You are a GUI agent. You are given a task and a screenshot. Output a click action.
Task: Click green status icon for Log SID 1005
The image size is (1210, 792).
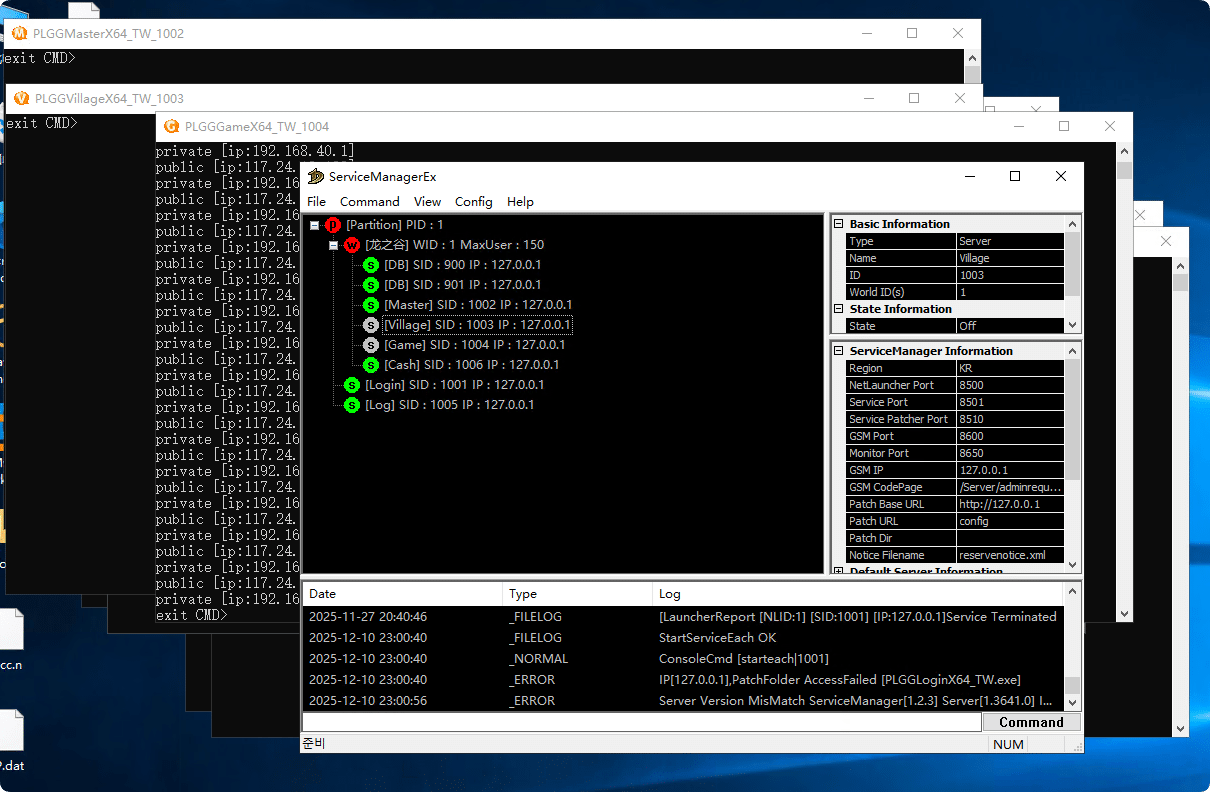(x=352, y=405)
